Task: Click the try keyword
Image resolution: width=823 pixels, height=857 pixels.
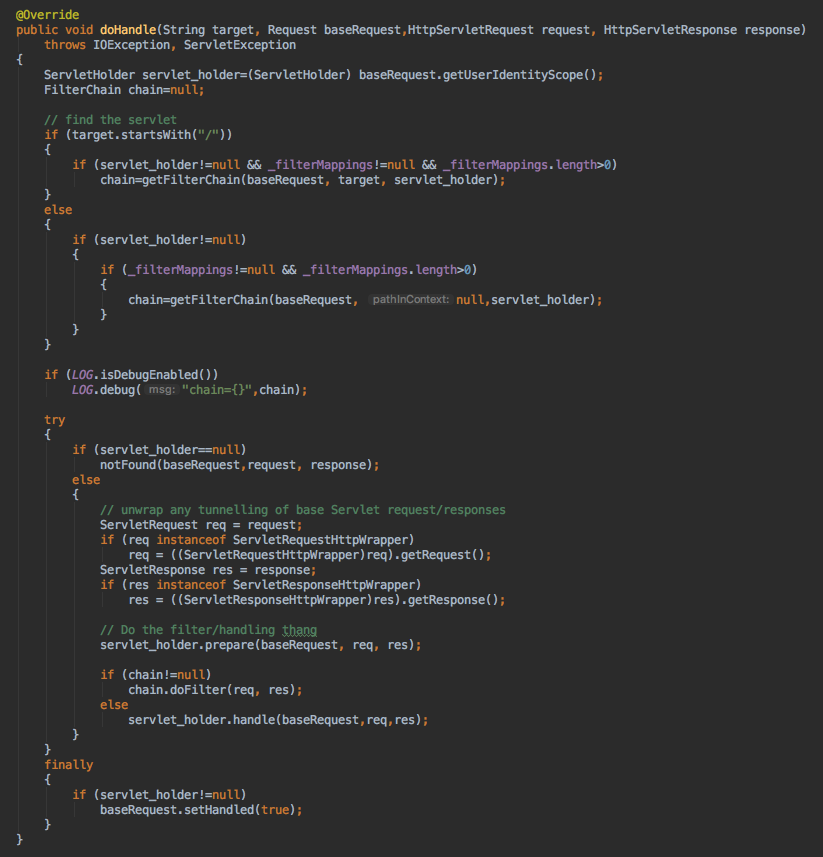Action: [x=54, y=420]
